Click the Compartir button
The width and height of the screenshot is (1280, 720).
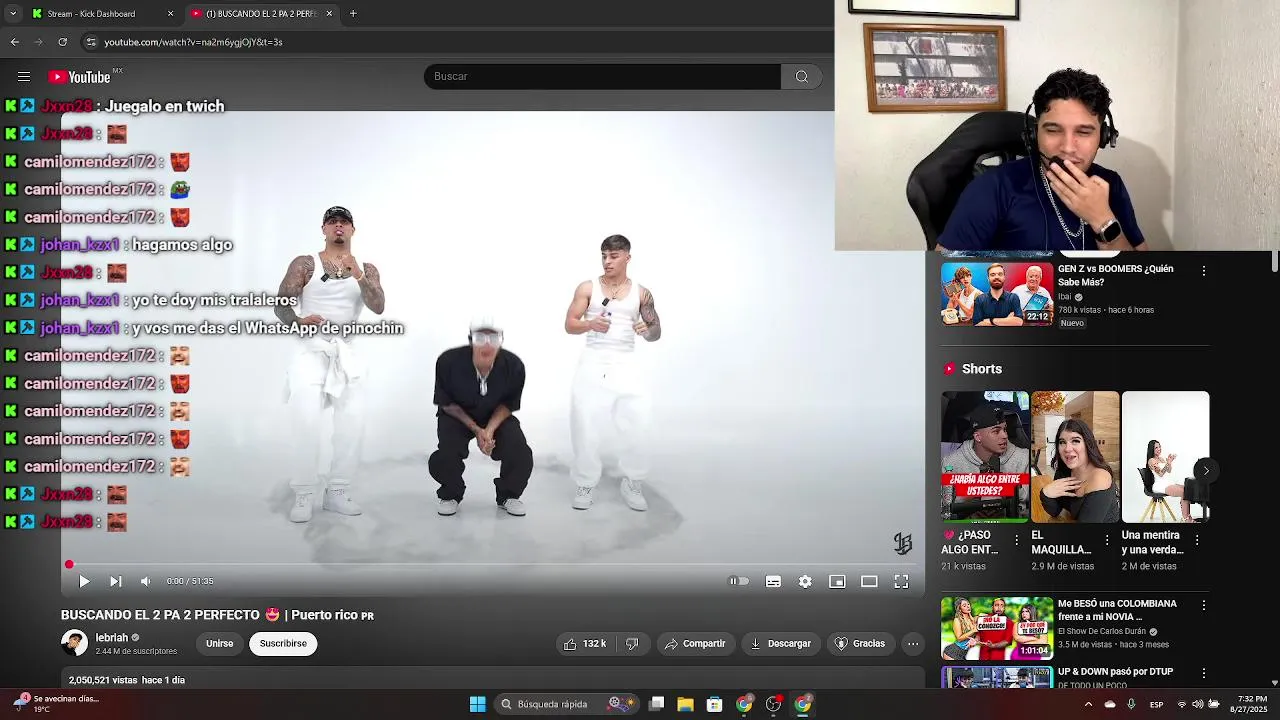pyautogui.click(x=694, y=644)
